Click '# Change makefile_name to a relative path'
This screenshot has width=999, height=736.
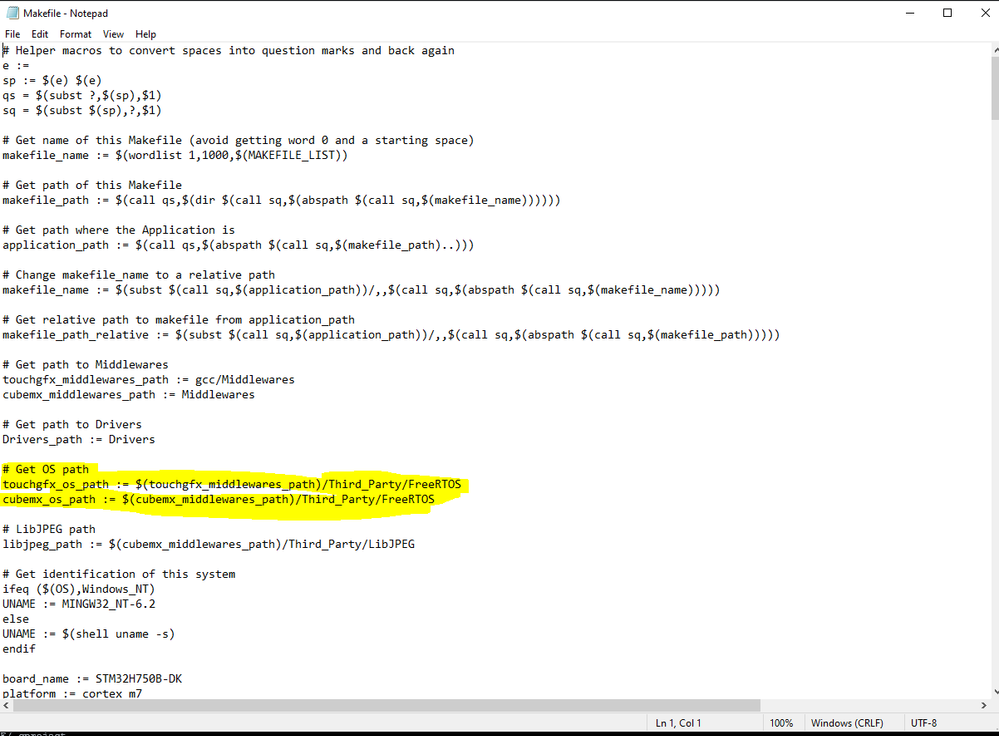(138, 275)
